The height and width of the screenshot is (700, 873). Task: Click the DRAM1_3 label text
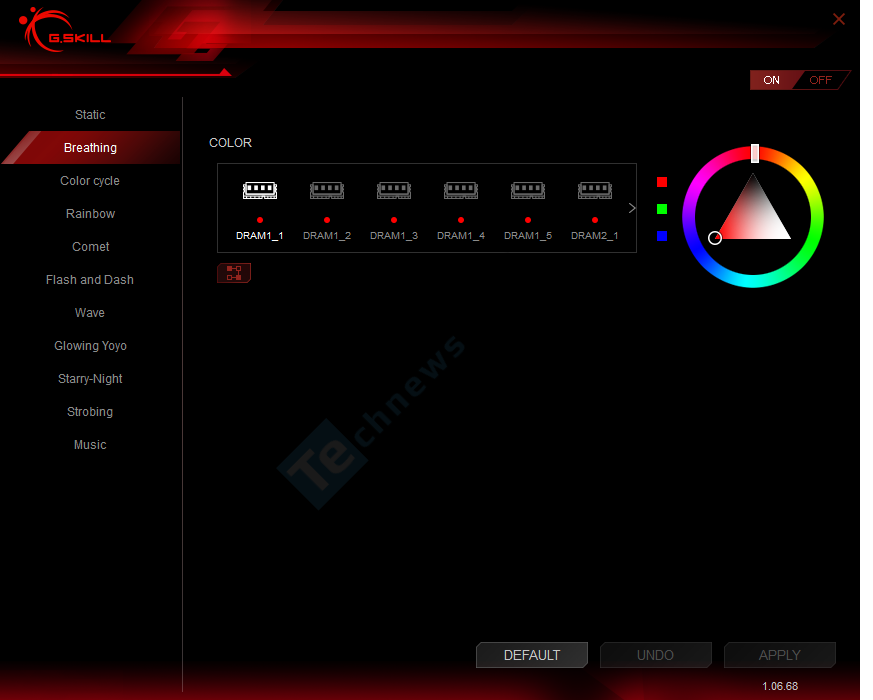(x=394, y=236)
